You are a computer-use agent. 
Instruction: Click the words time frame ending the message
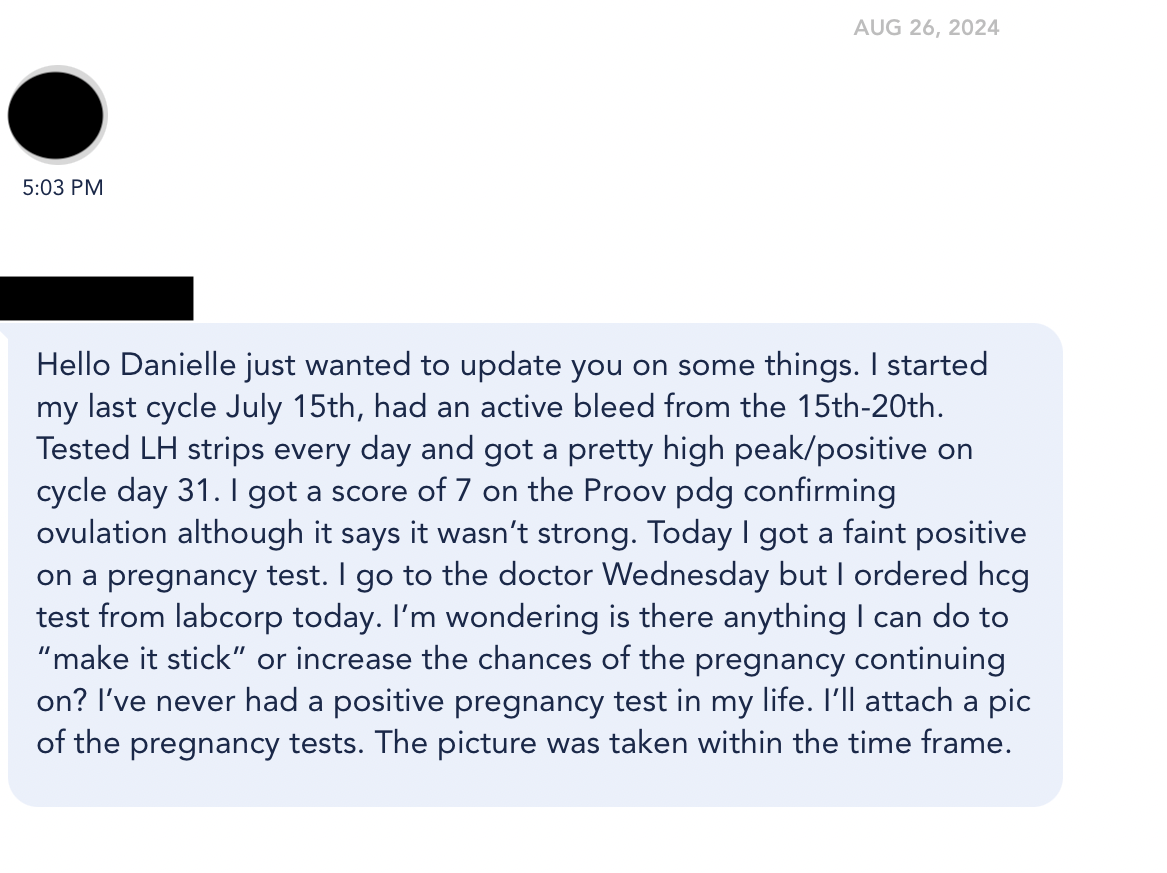930,744
